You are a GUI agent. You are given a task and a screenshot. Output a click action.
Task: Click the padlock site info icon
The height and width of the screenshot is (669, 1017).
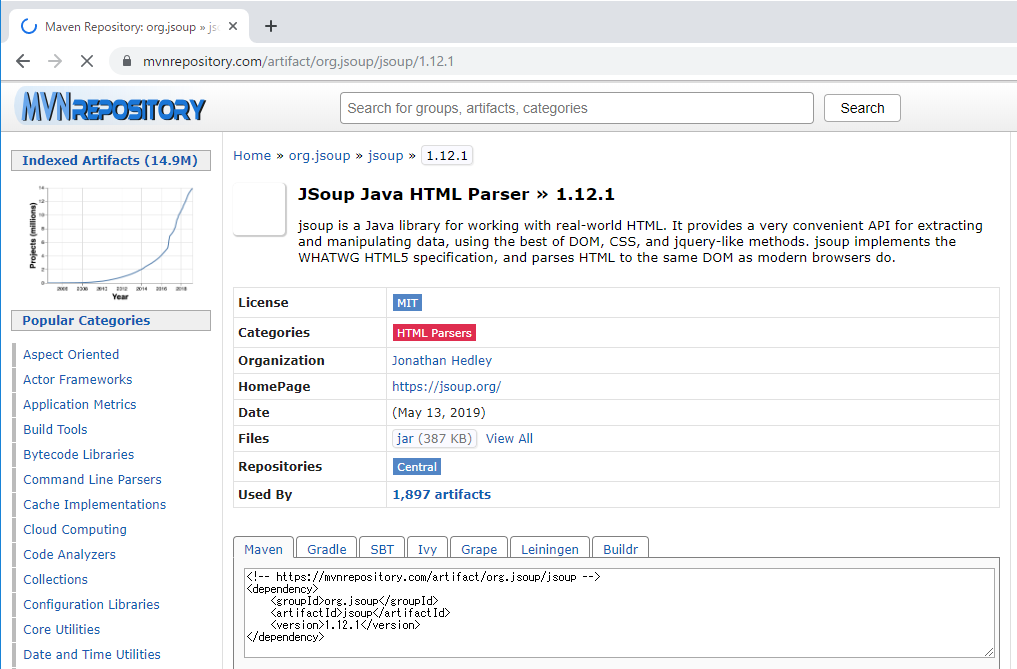tap(127, 61)
